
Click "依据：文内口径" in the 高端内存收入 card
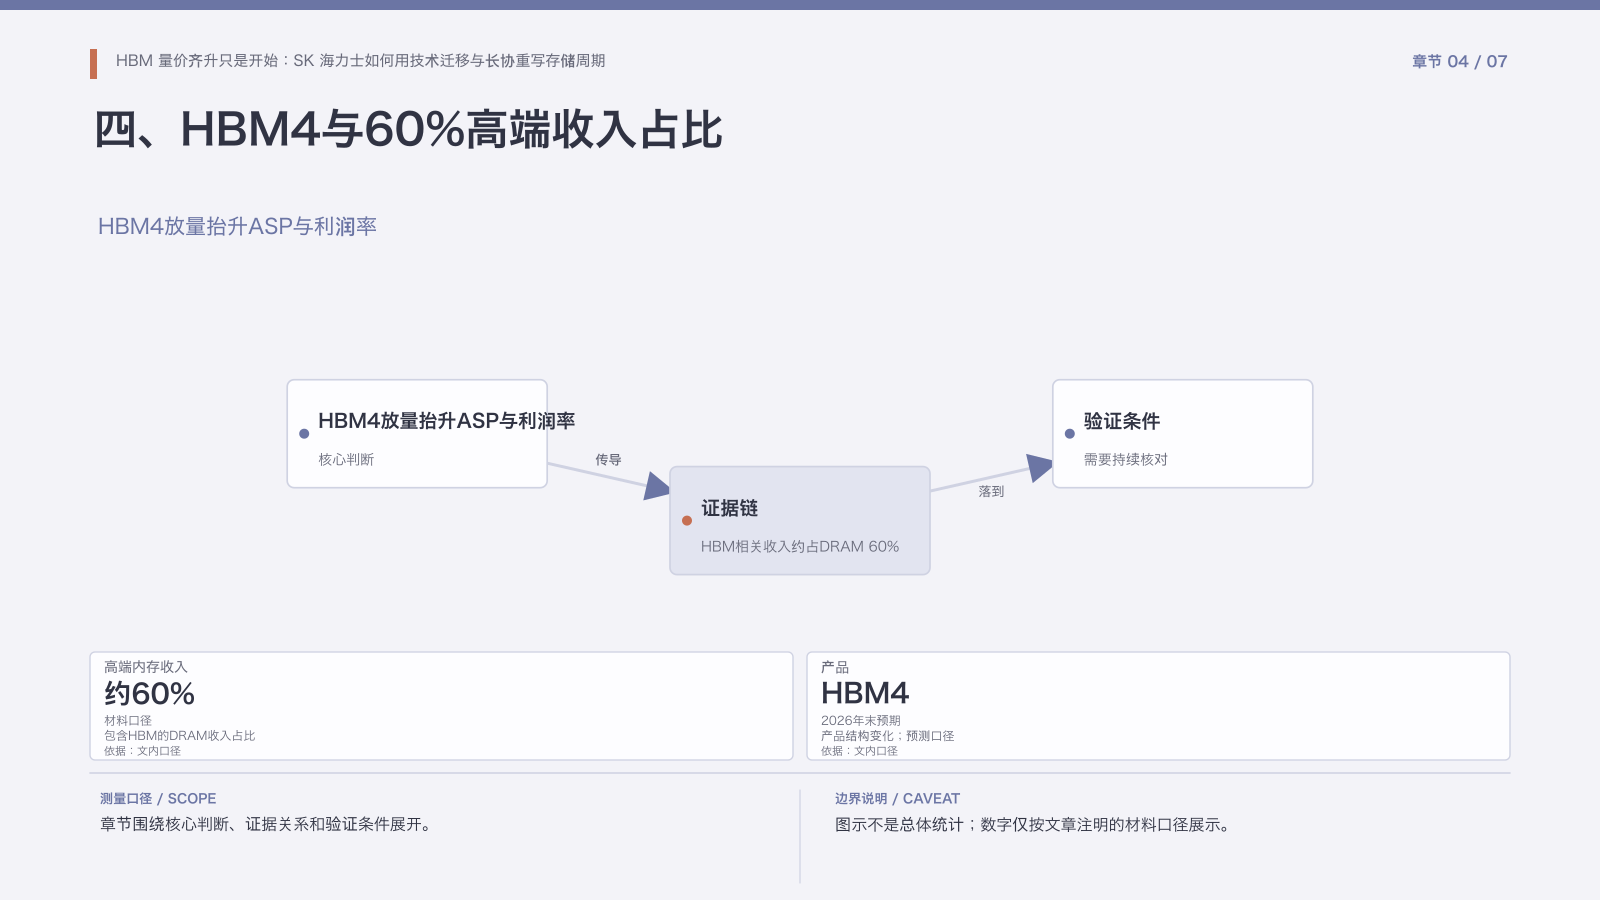tap(142, 751)
